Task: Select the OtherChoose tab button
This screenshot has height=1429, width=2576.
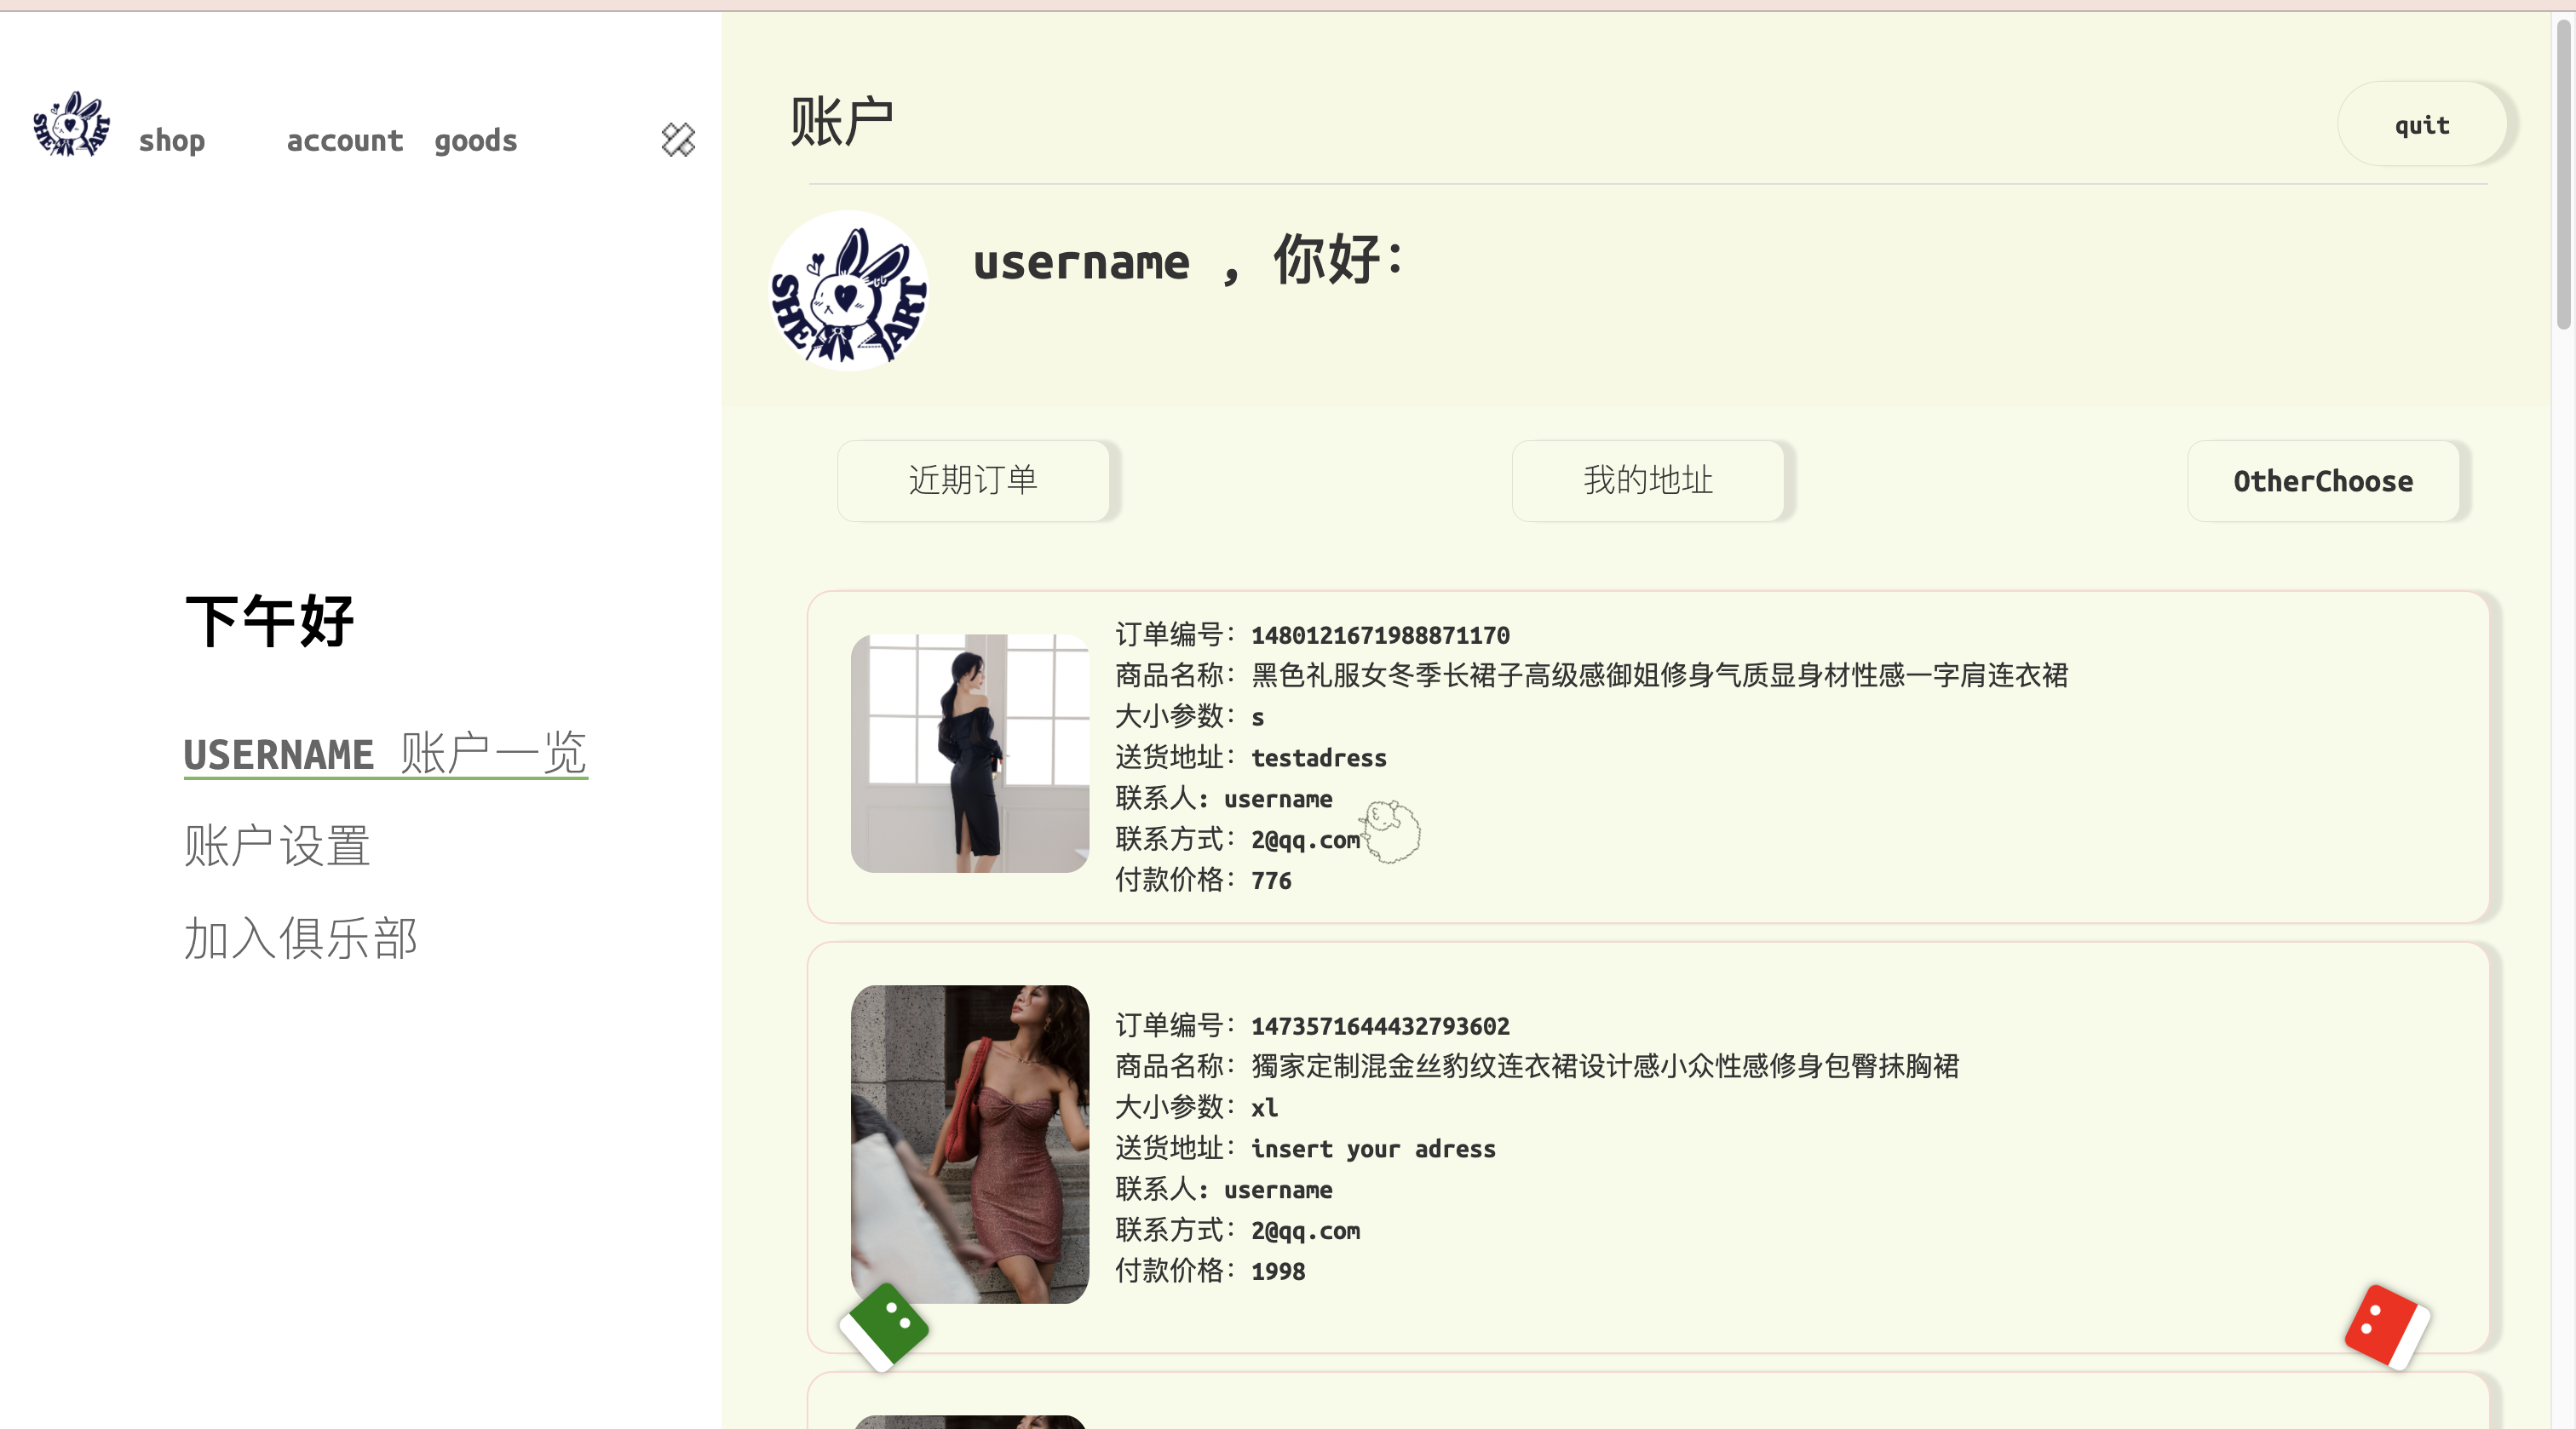Action: tap(2322, 481)
